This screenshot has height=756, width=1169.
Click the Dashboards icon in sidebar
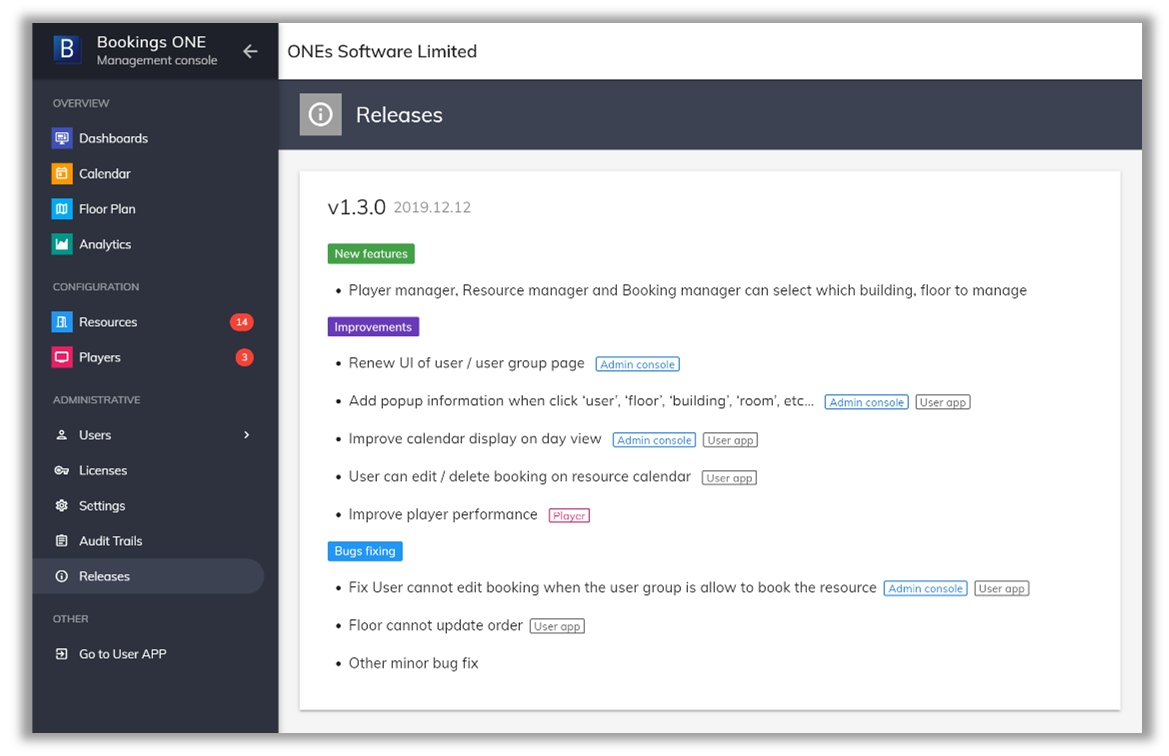pyautogui.click(x=62, y=138)
